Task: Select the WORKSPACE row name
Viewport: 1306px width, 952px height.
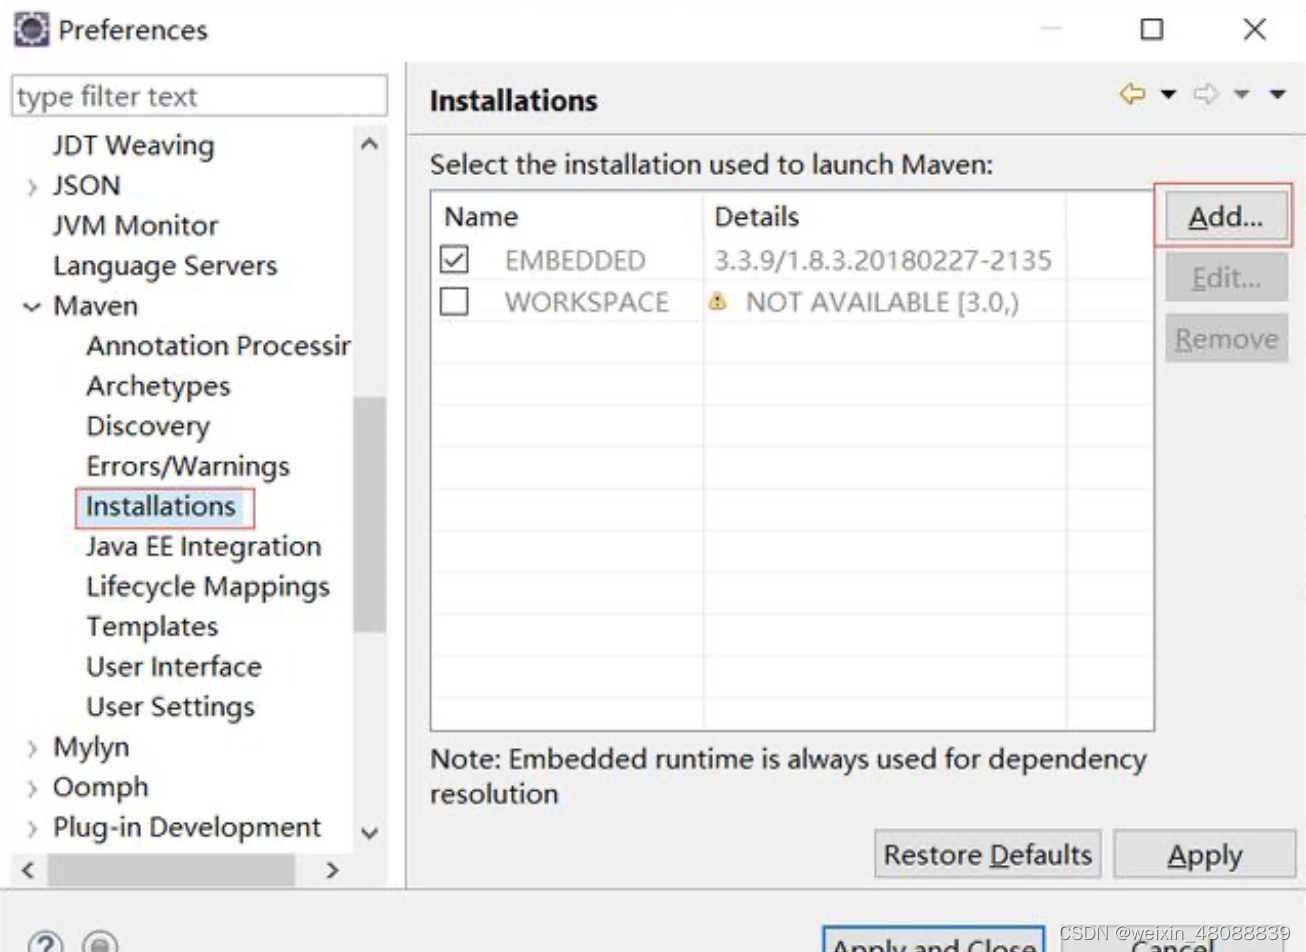Action: coord(586,302)
